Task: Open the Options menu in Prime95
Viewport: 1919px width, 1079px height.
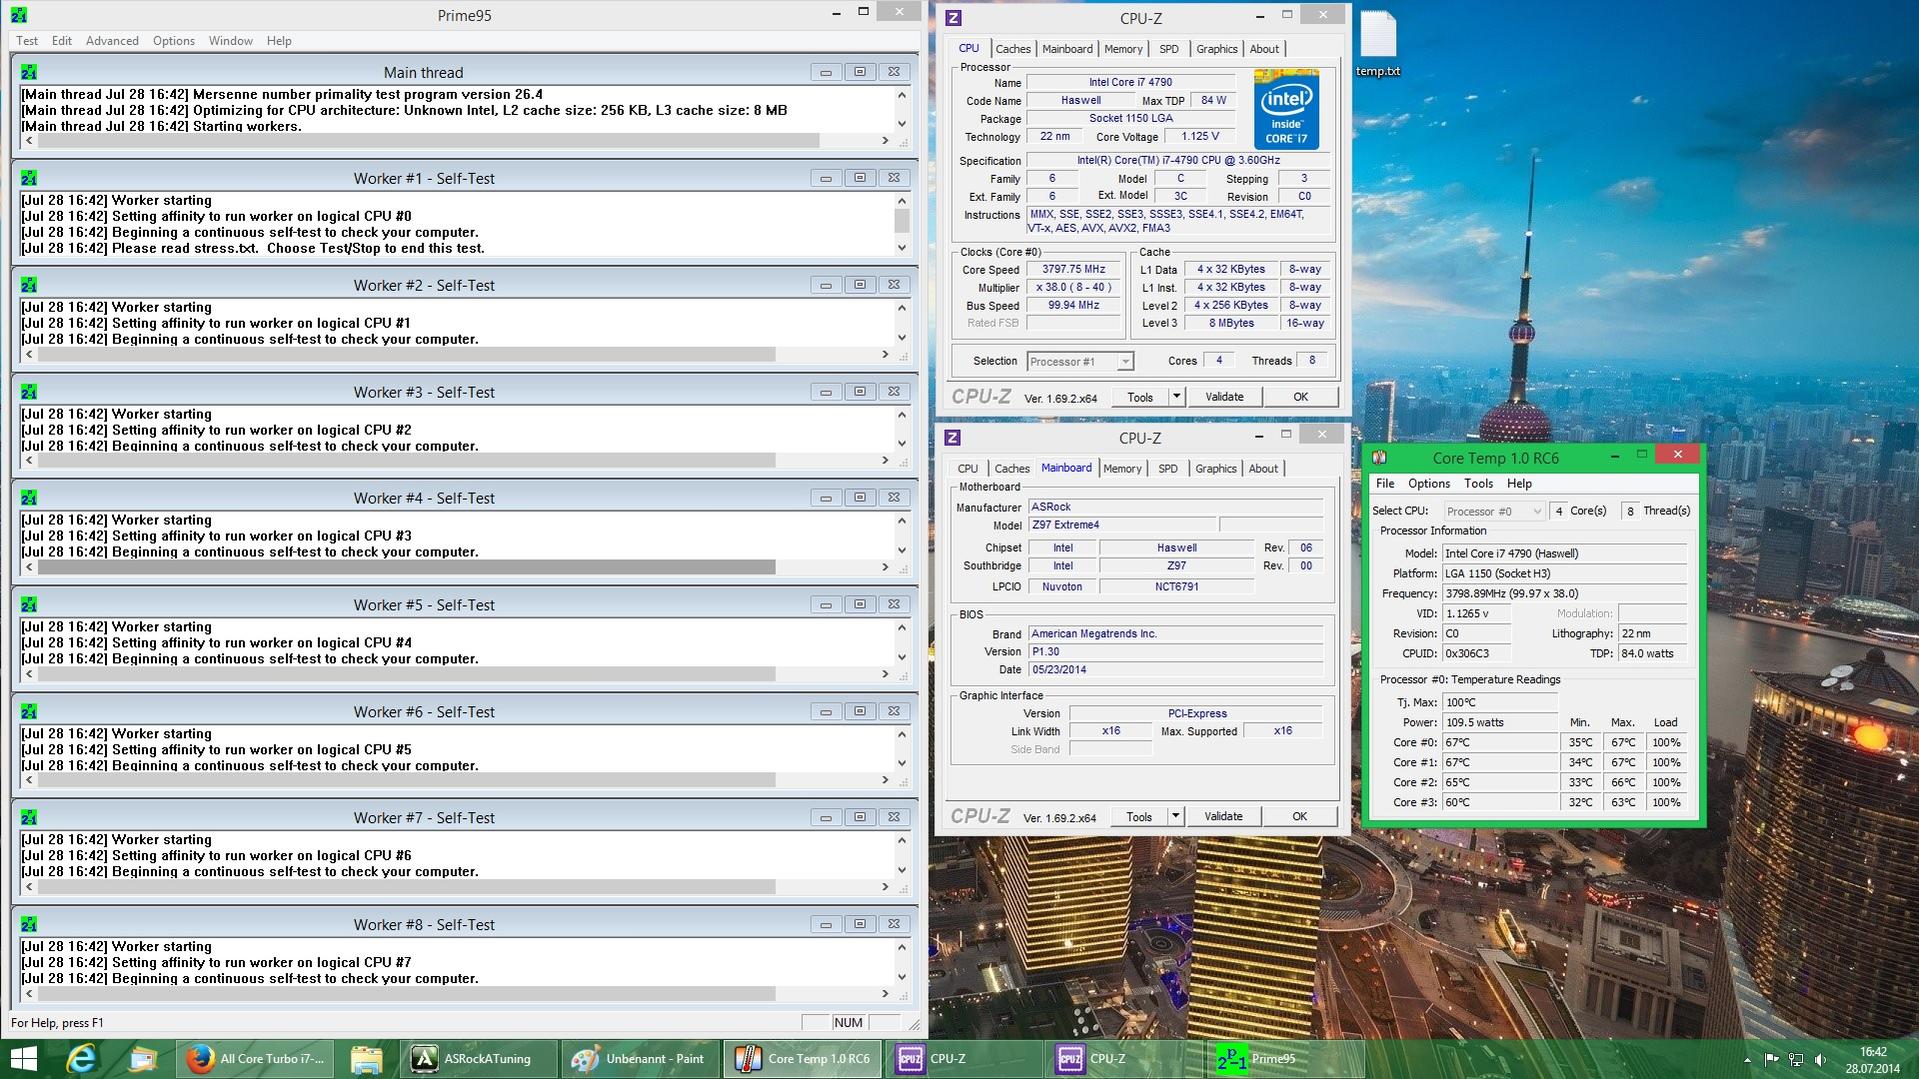Action: pos(174,41)
